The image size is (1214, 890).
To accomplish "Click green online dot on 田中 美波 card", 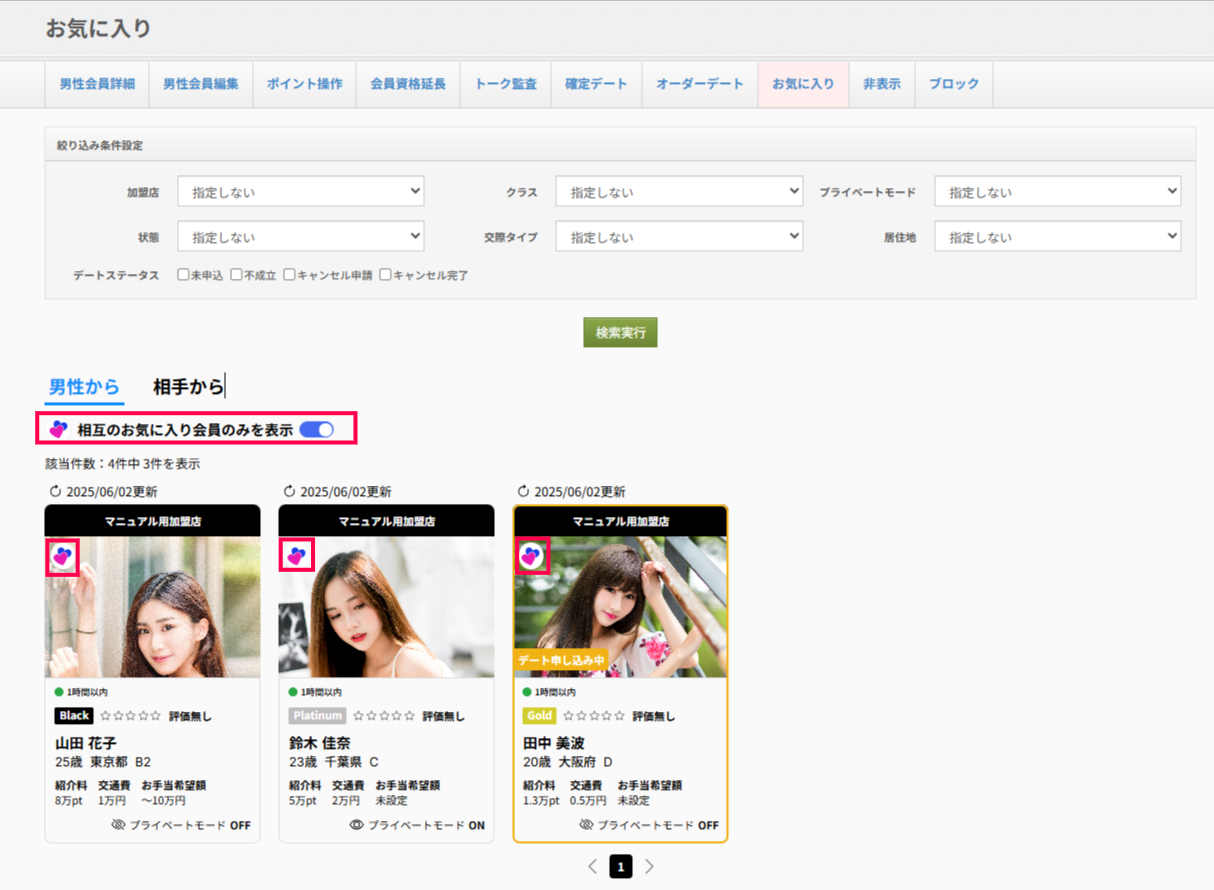I will coord(527,692).
